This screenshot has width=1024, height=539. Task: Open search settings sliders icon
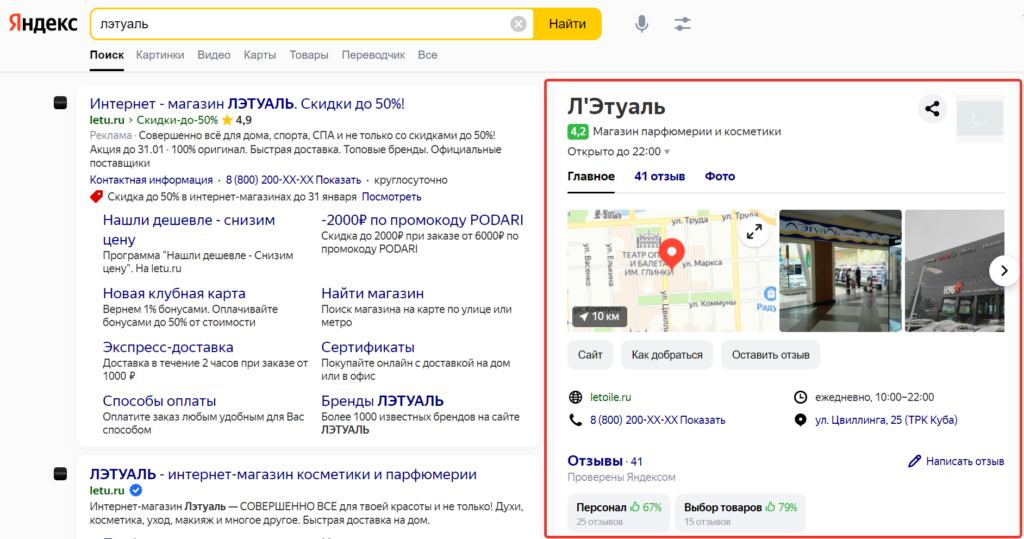click(x=682, y=24)
